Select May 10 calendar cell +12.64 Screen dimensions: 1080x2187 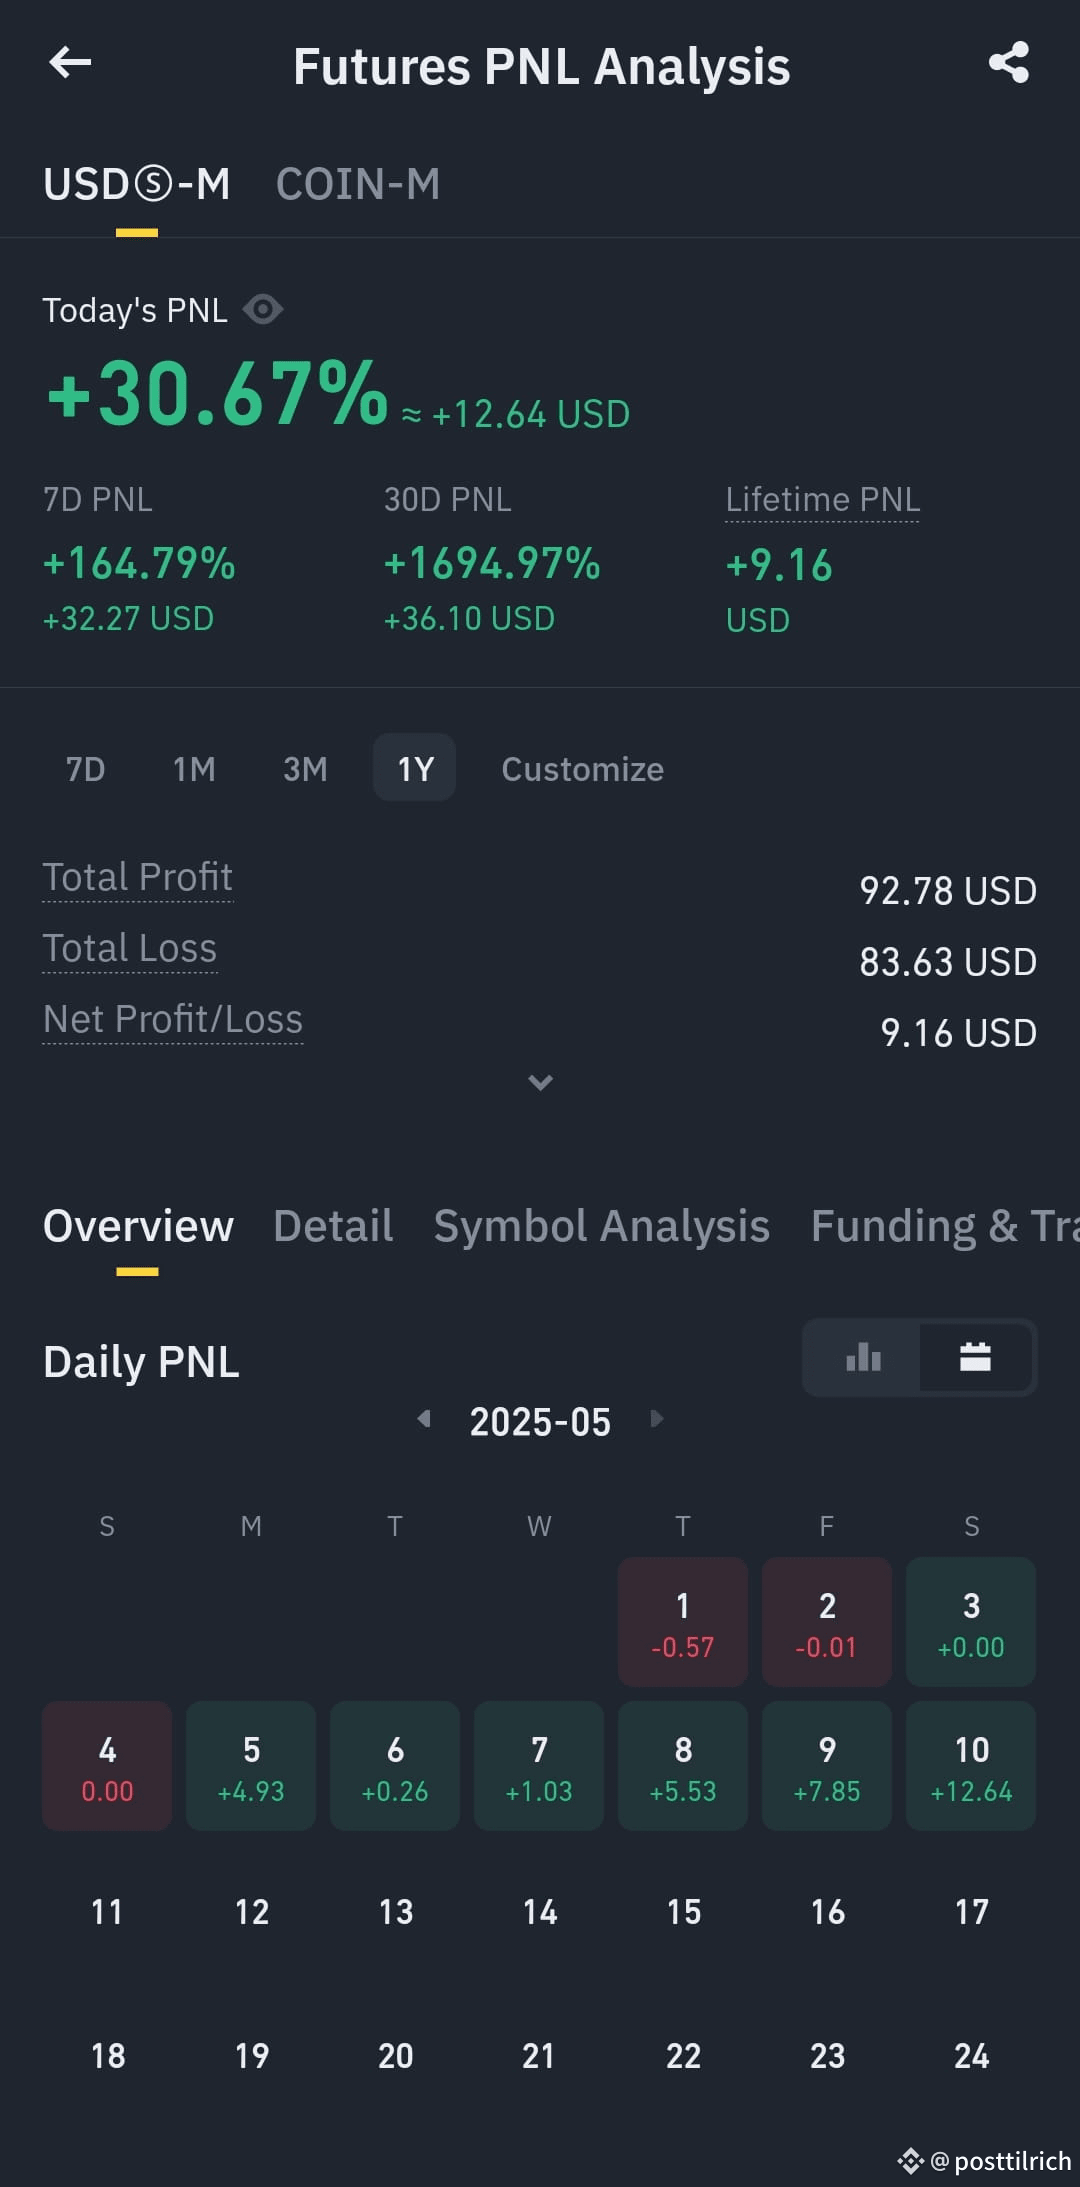coord(971,1766)
